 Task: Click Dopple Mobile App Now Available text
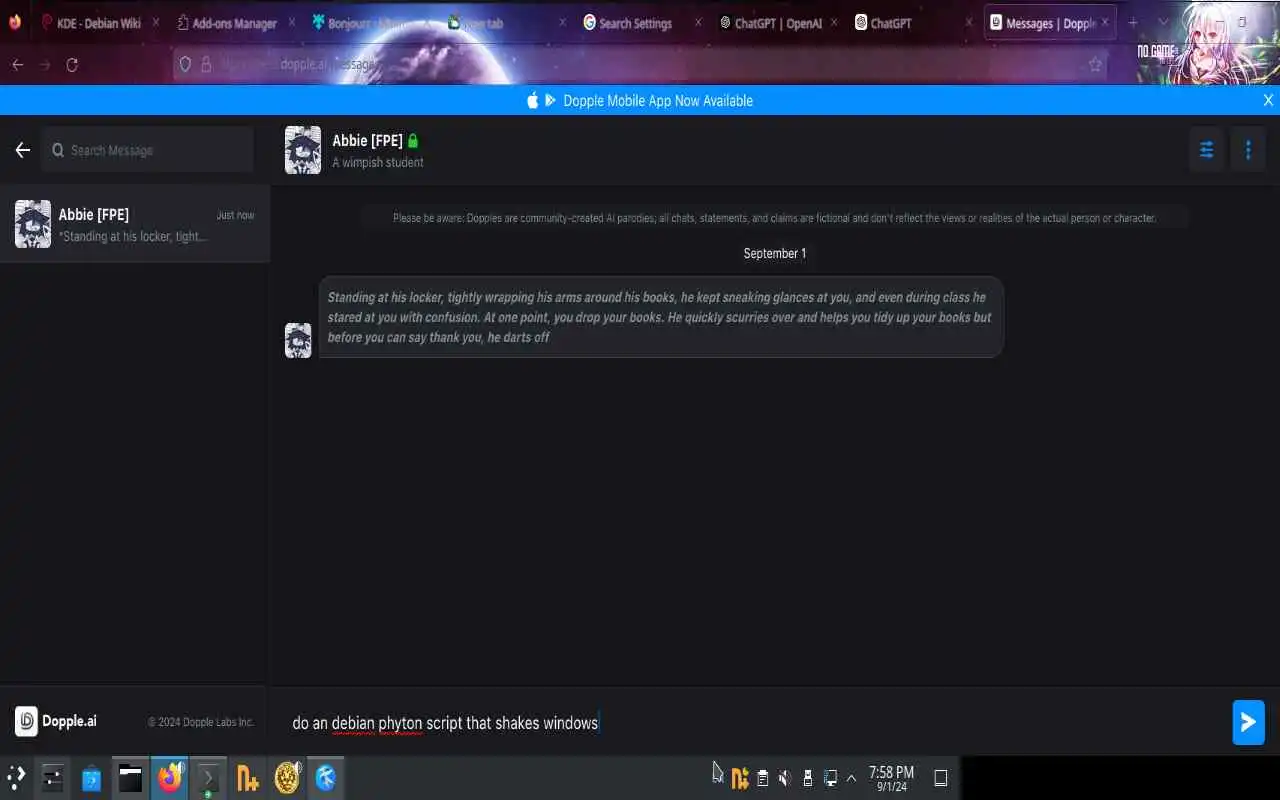pos(658,100)
